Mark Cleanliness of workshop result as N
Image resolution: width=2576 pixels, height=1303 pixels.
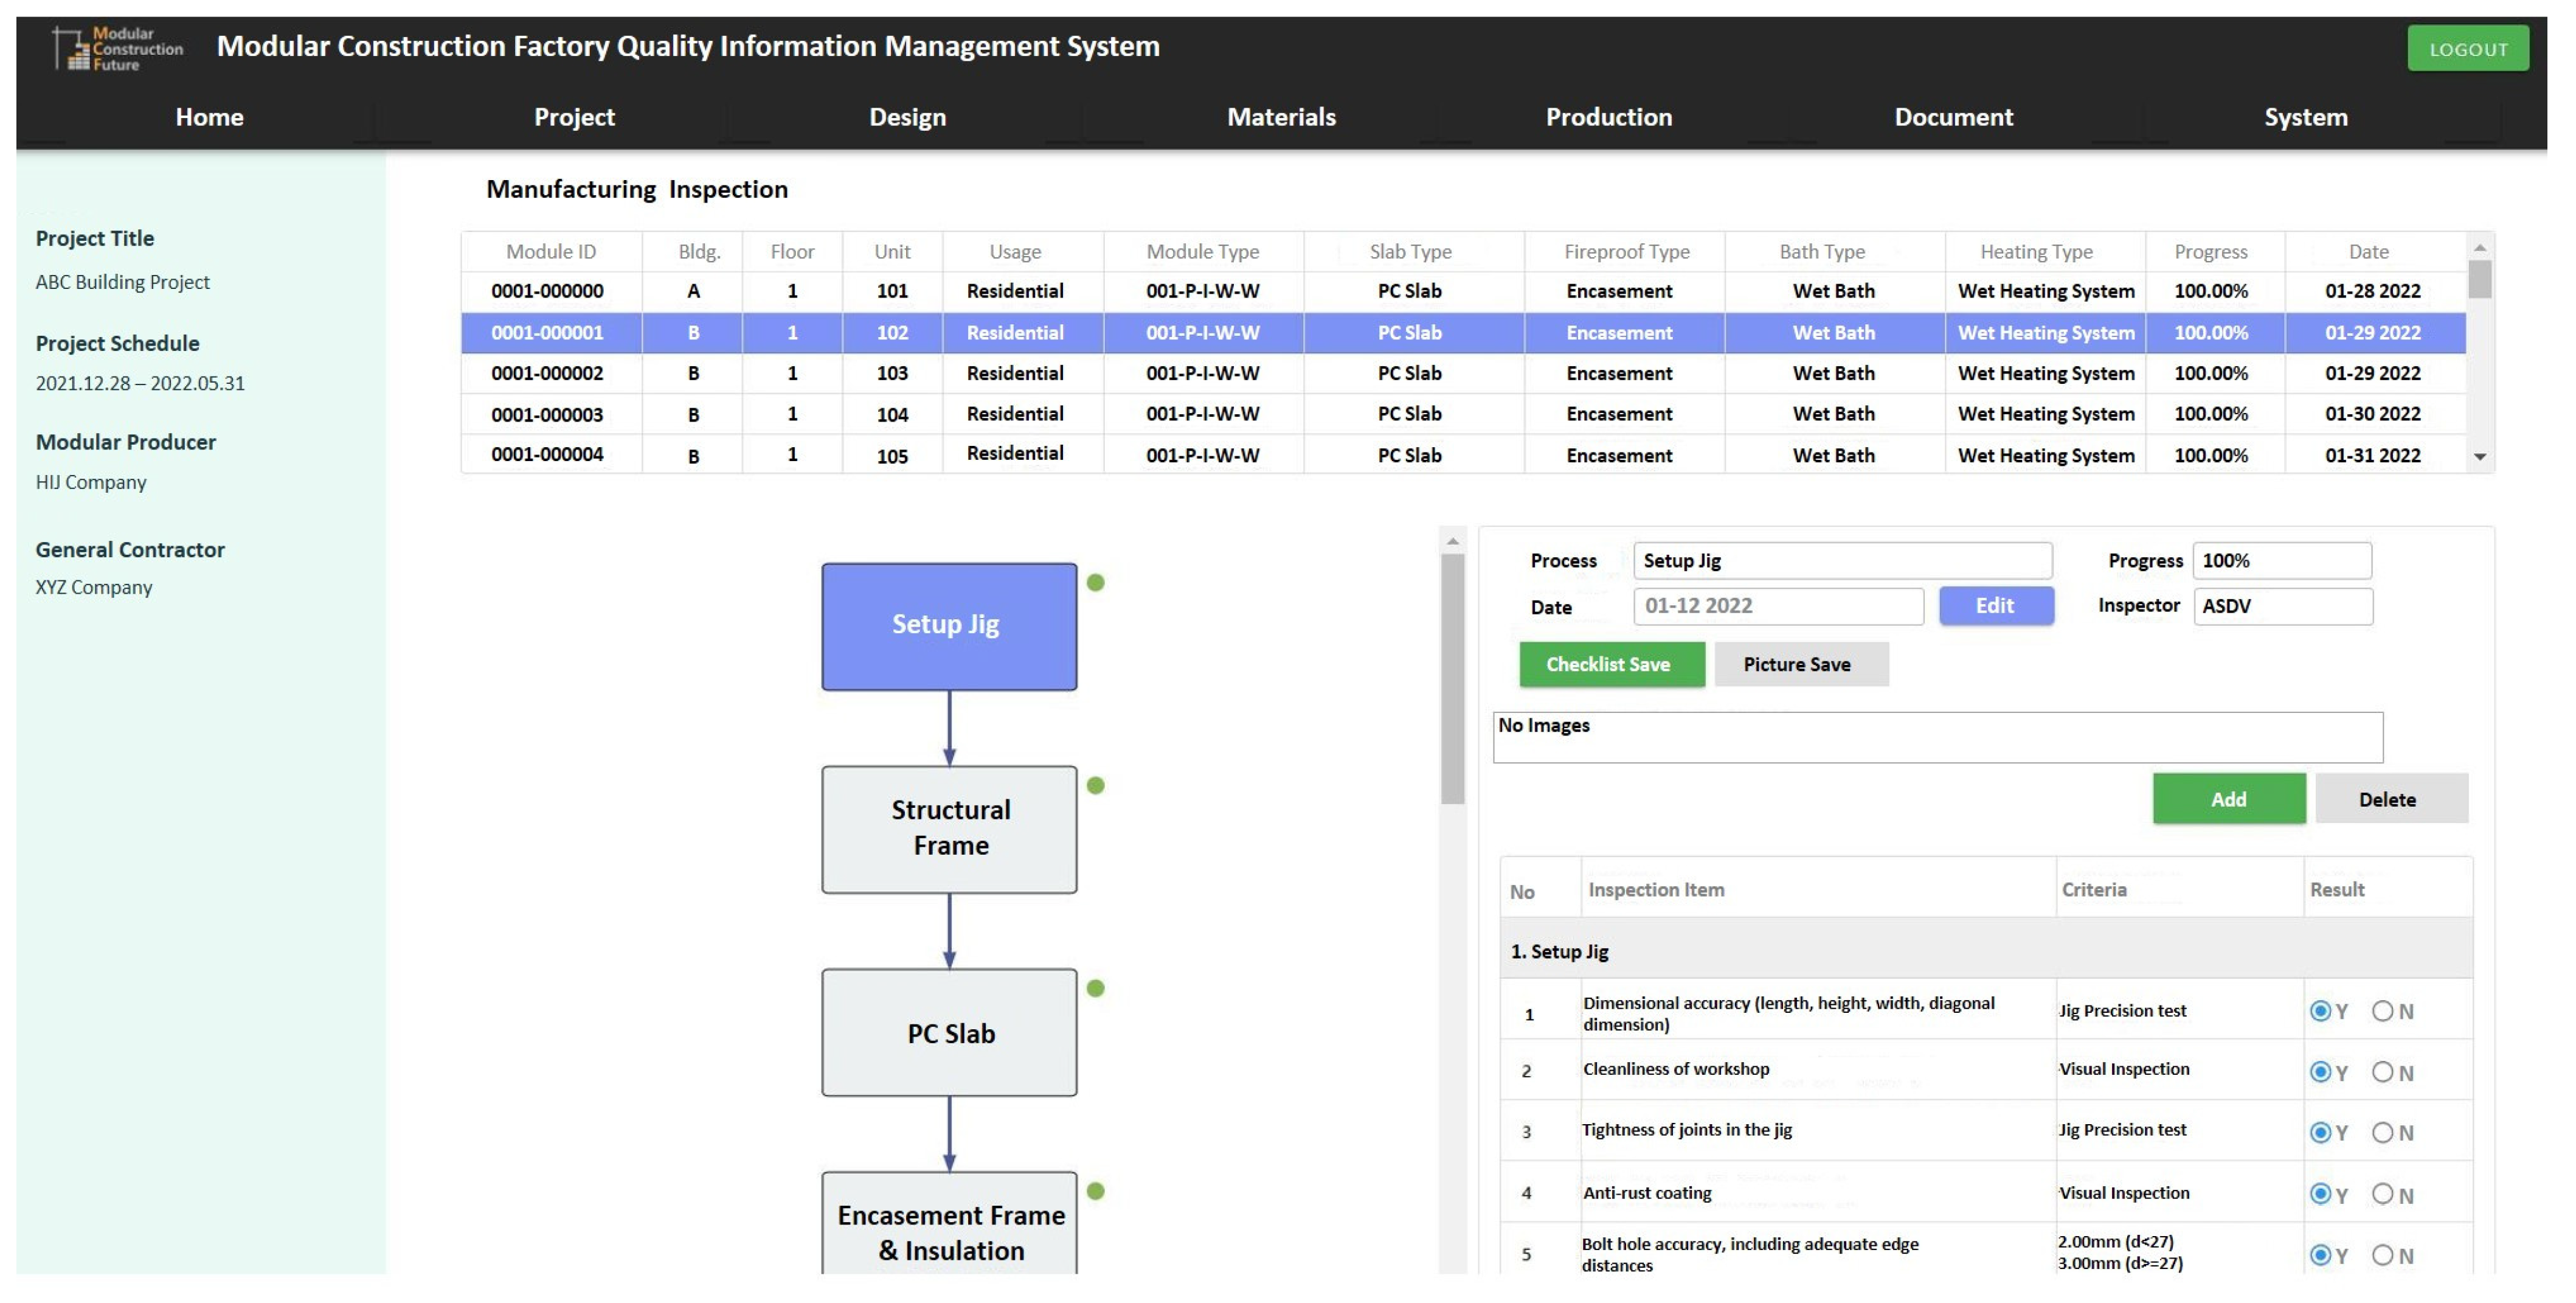pyautogui.click(x=2382, y=1072)
